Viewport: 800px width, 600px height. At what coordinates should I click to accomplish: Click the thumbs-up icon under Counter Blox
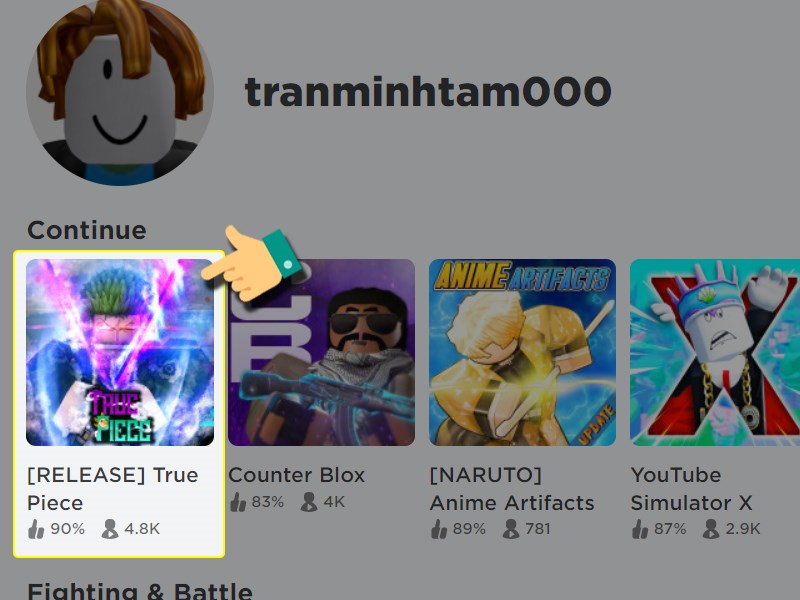238,502
